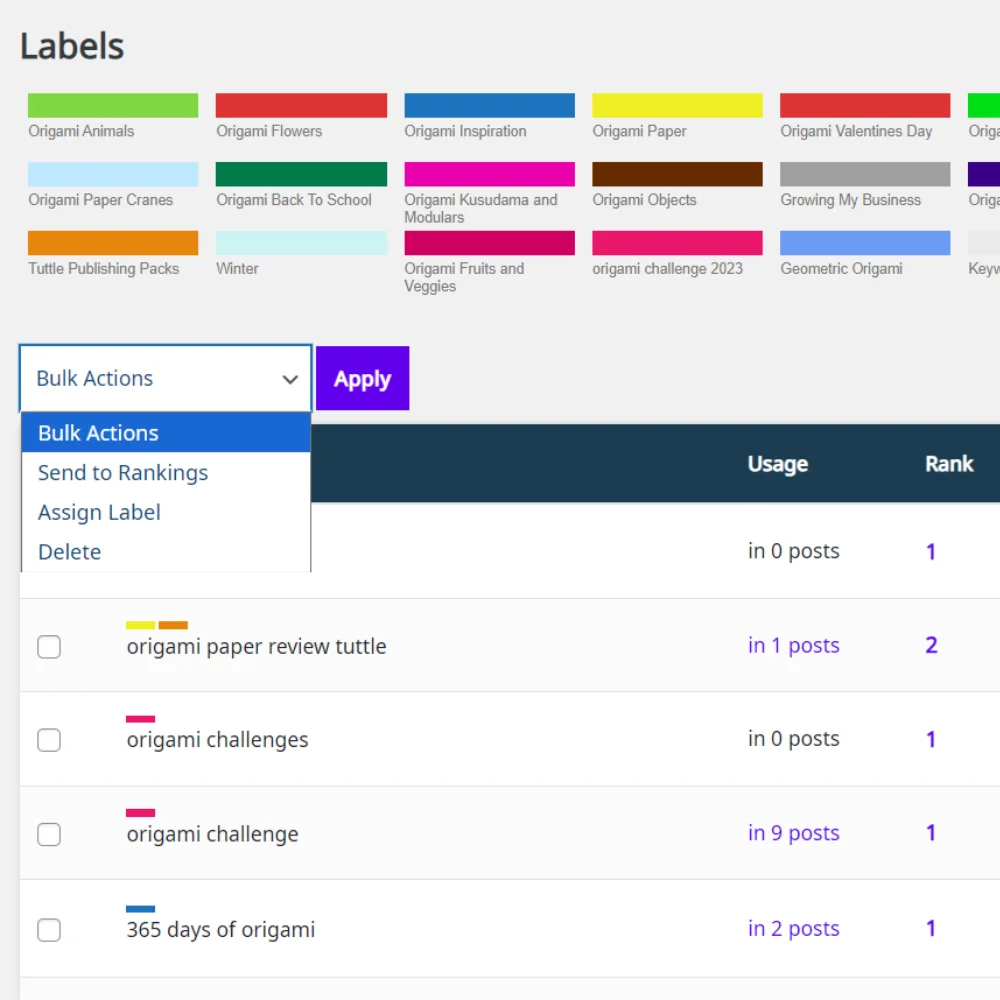Click the Origami Animals green label swatch
Viewport: 1000px width, 1000px height.
[112, 106]
